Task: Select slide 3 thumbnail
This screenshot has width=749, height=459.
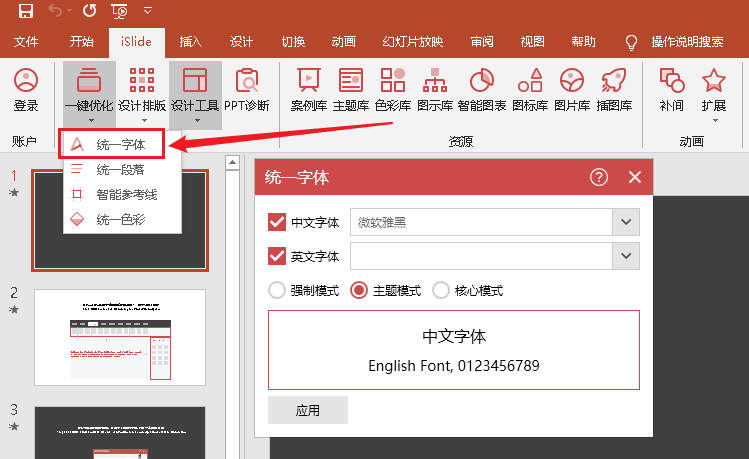Action: coord(120,432)
